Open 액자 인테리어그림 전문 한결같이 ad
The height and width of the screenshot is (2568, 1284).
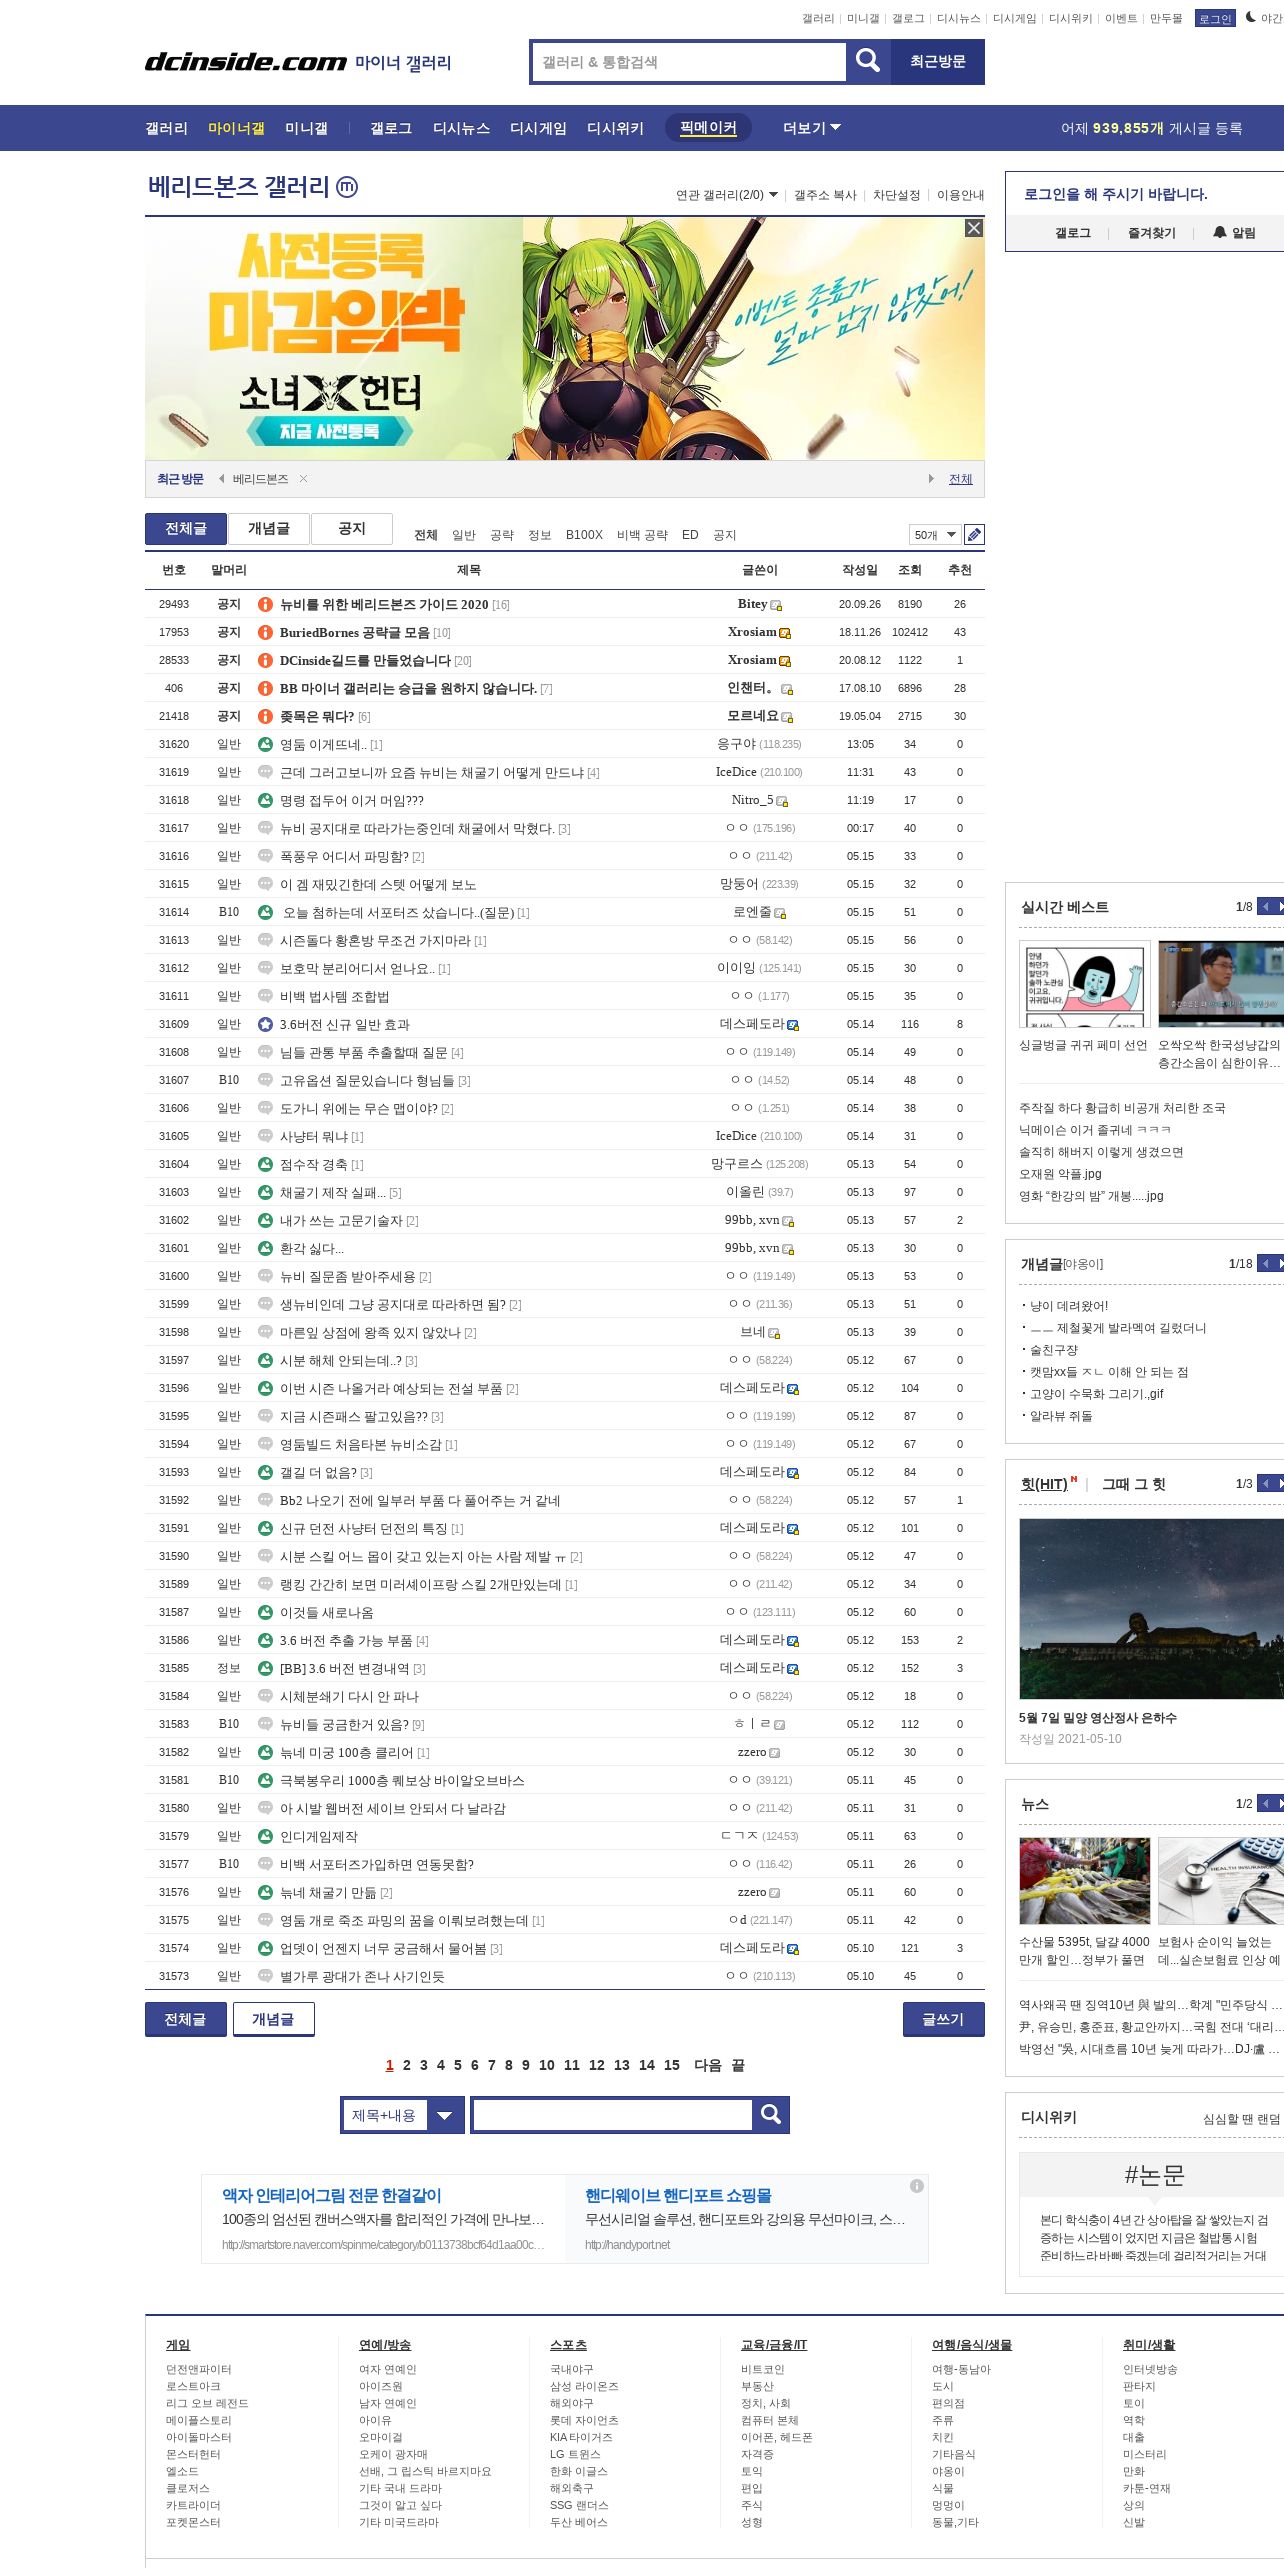click(x=332, y=2195)
